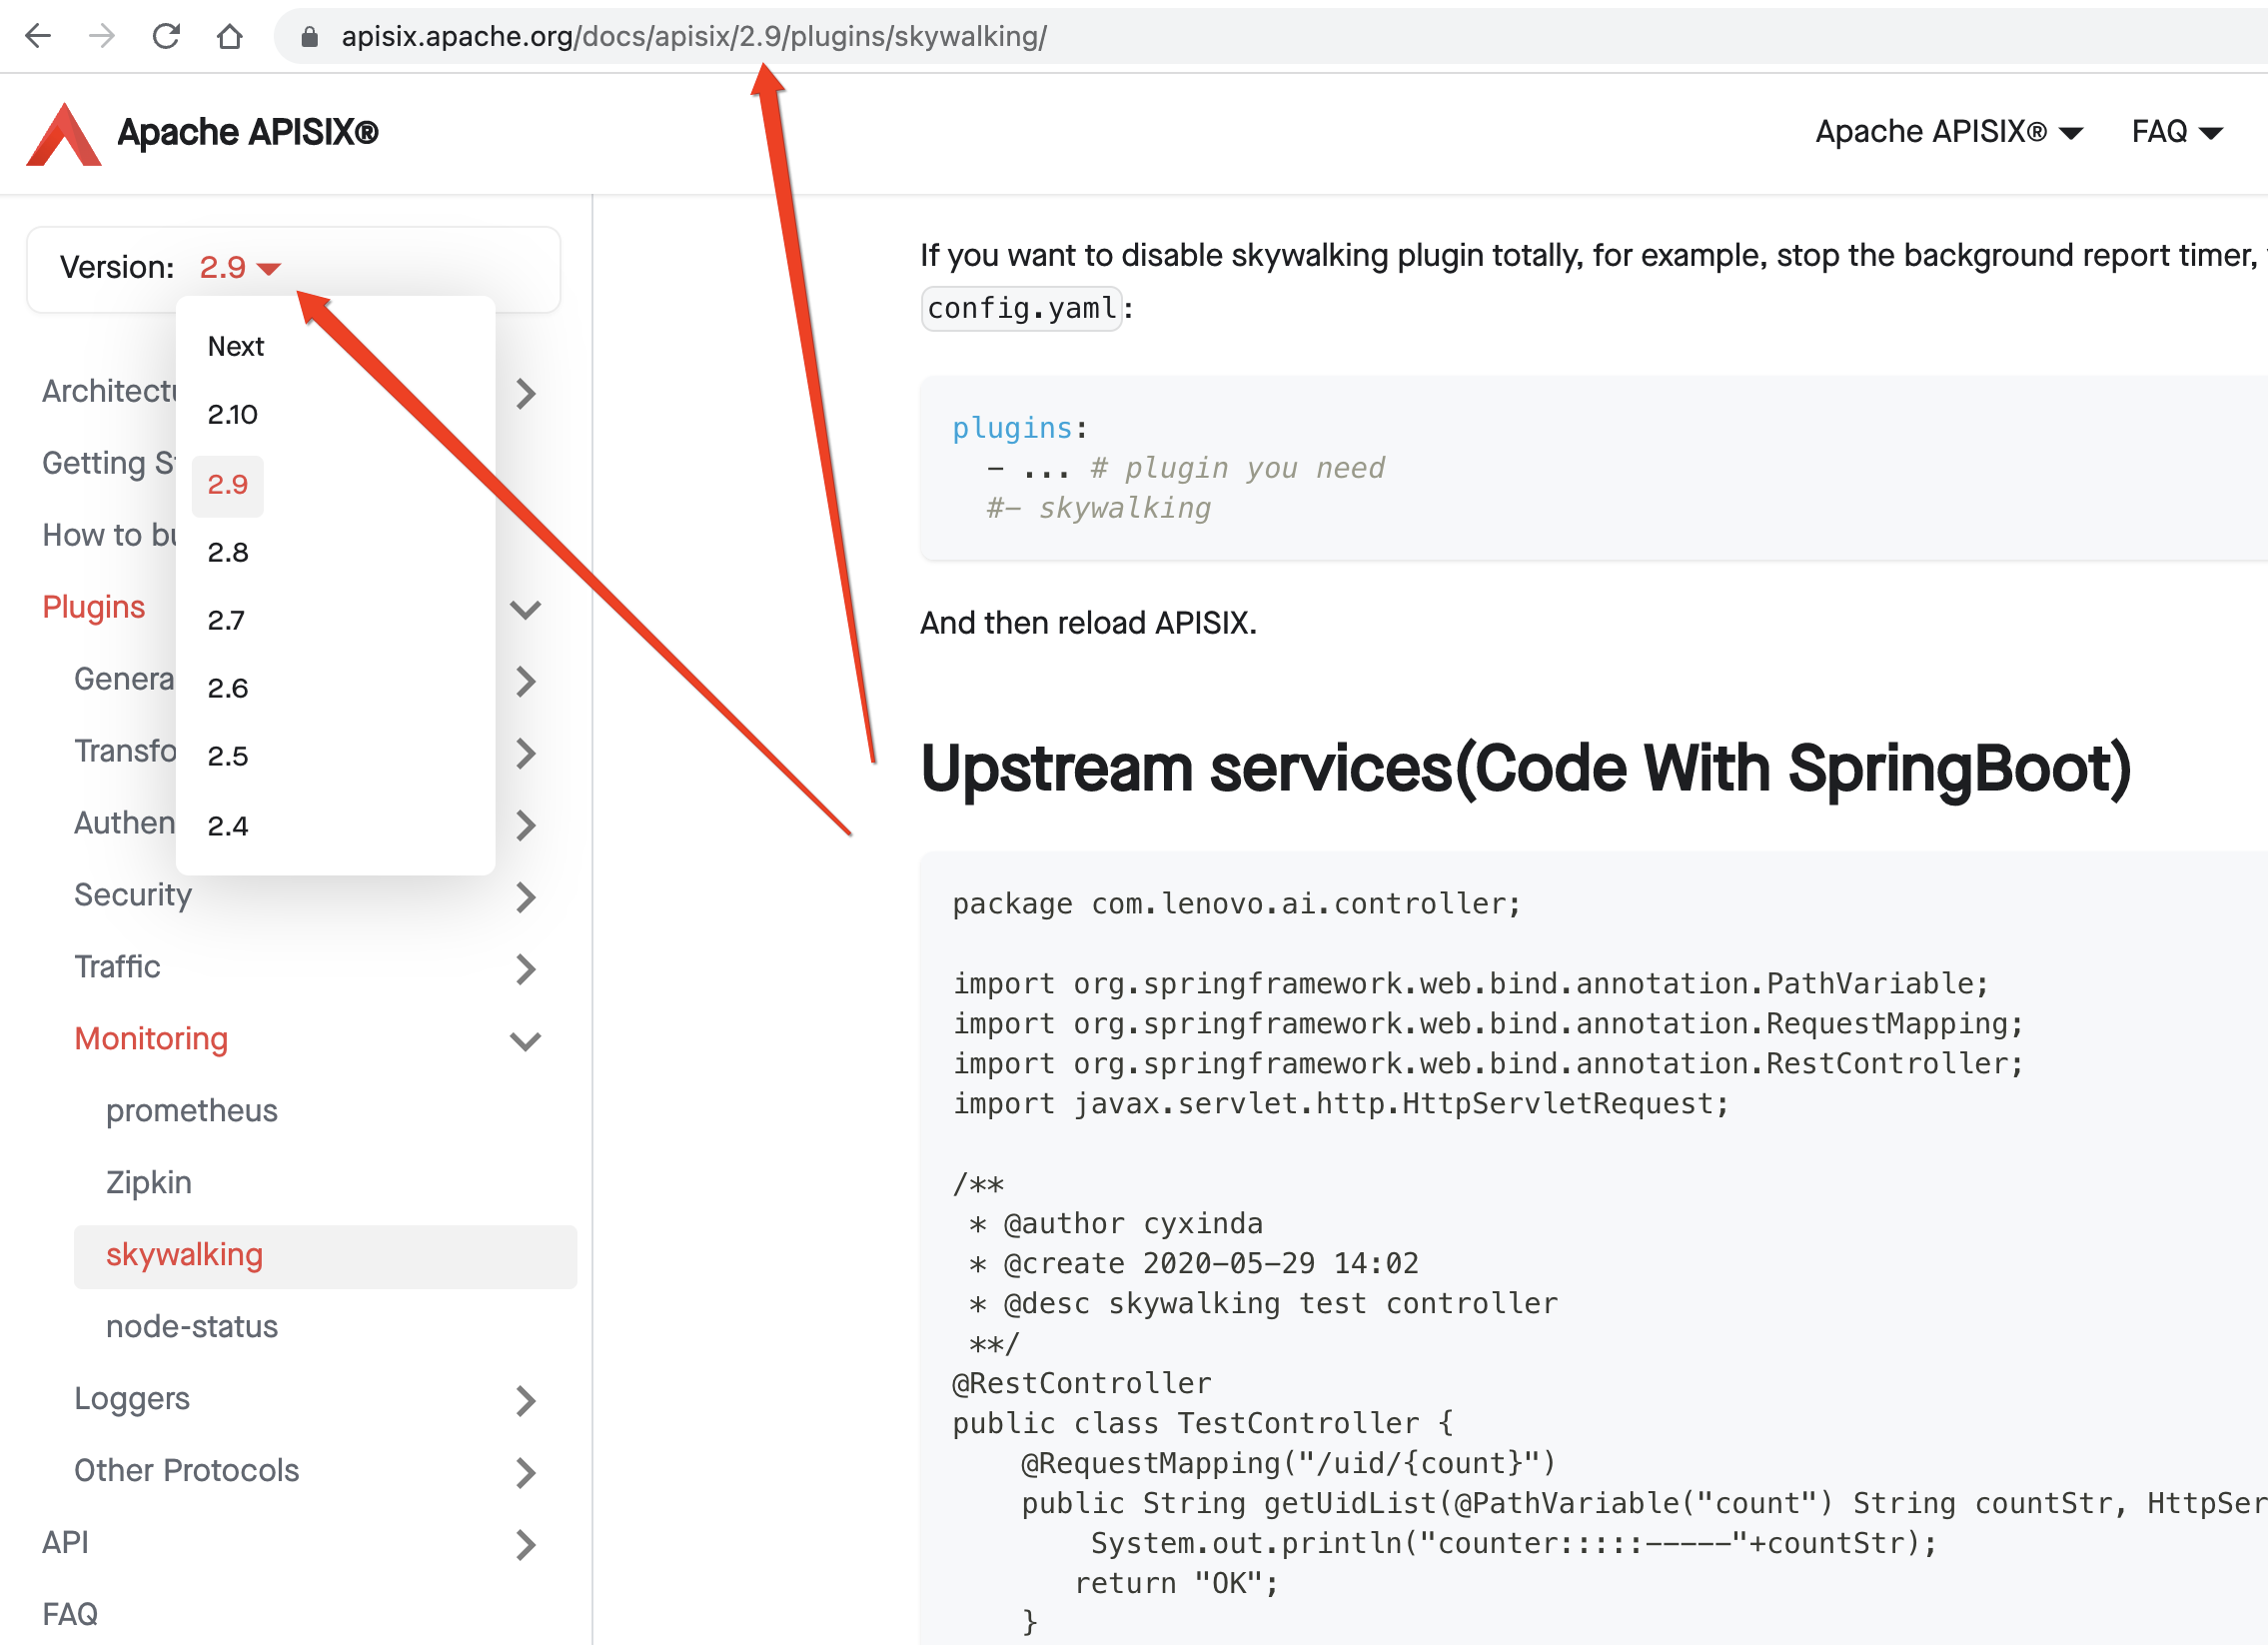Screen dimensions: 2268x1645
Task: Open the FAQ navbar dropdown
Action: (x=2176, y=132)
